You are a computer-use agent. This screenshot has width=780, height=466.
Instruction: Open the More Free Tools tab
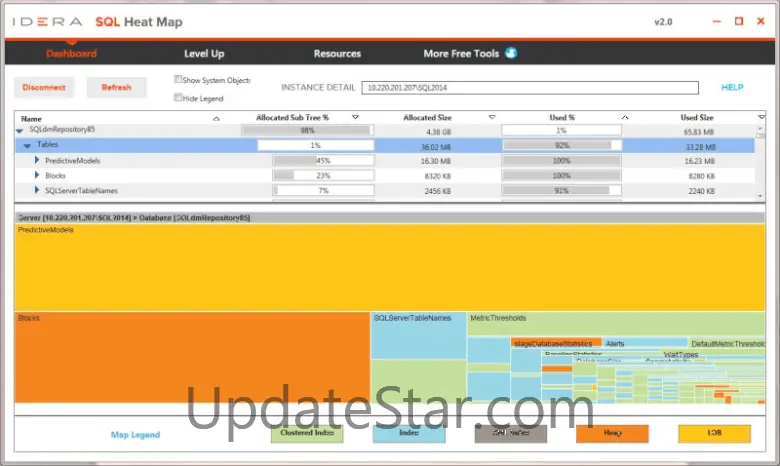(x=461, y=53)
